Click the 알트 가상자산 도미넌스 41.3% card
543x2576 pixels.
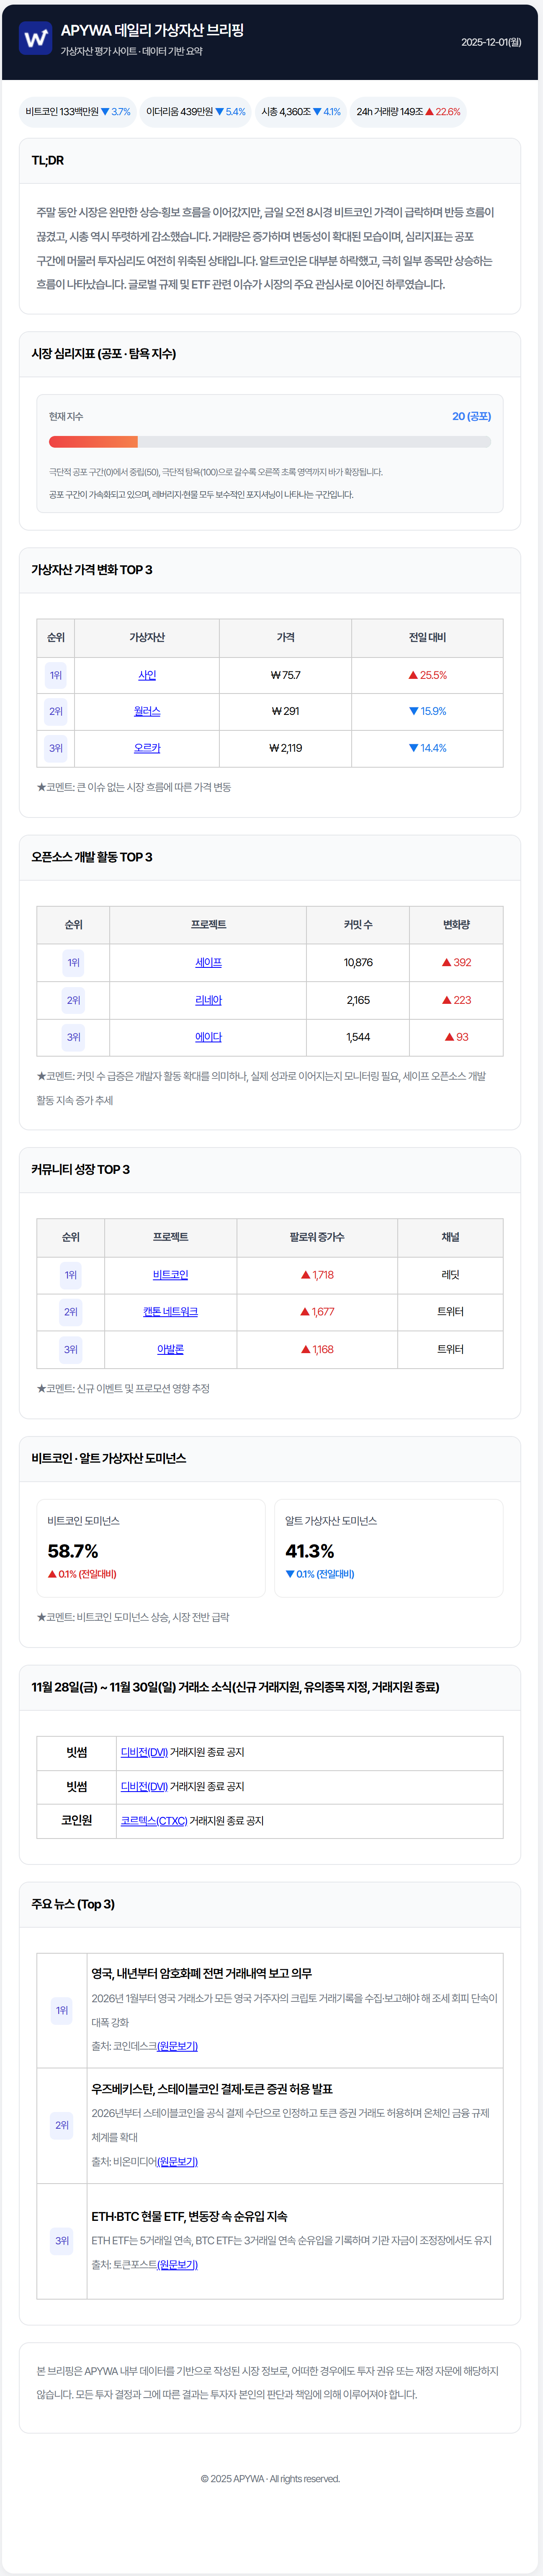[388, 1547]
